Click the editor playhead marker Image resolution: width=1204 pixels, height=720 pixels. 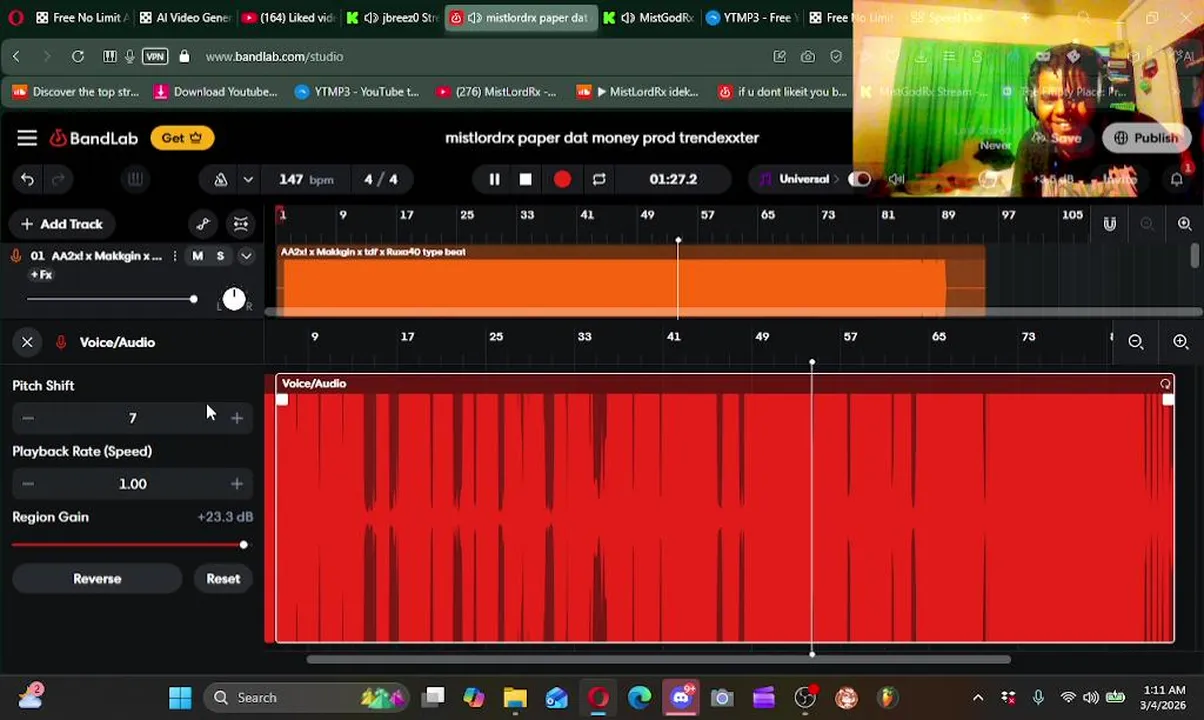(x=812, y=362)
